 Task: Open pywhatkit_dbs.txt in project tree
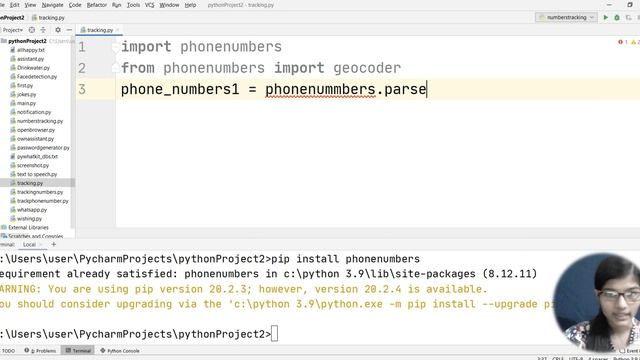point(38,157)
